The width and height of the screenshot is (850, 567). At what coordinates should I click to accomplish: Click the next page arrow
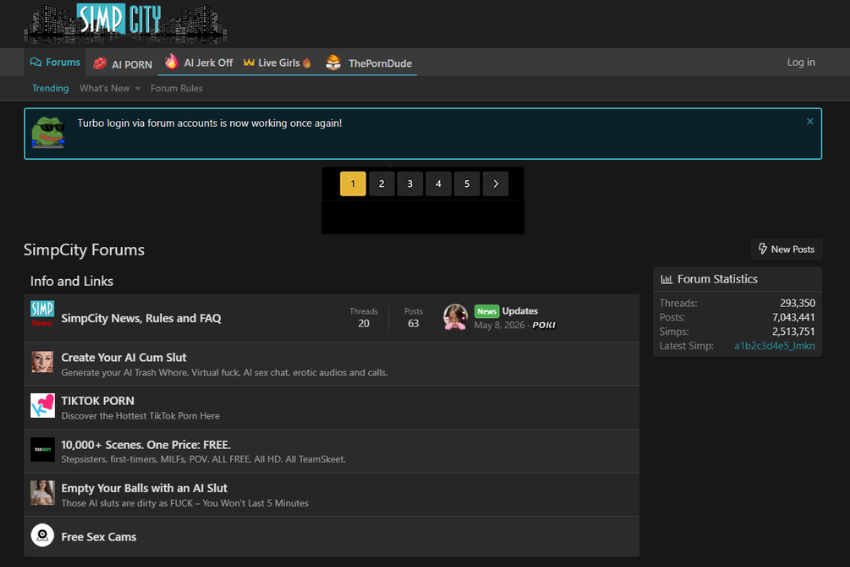point(495,184)
